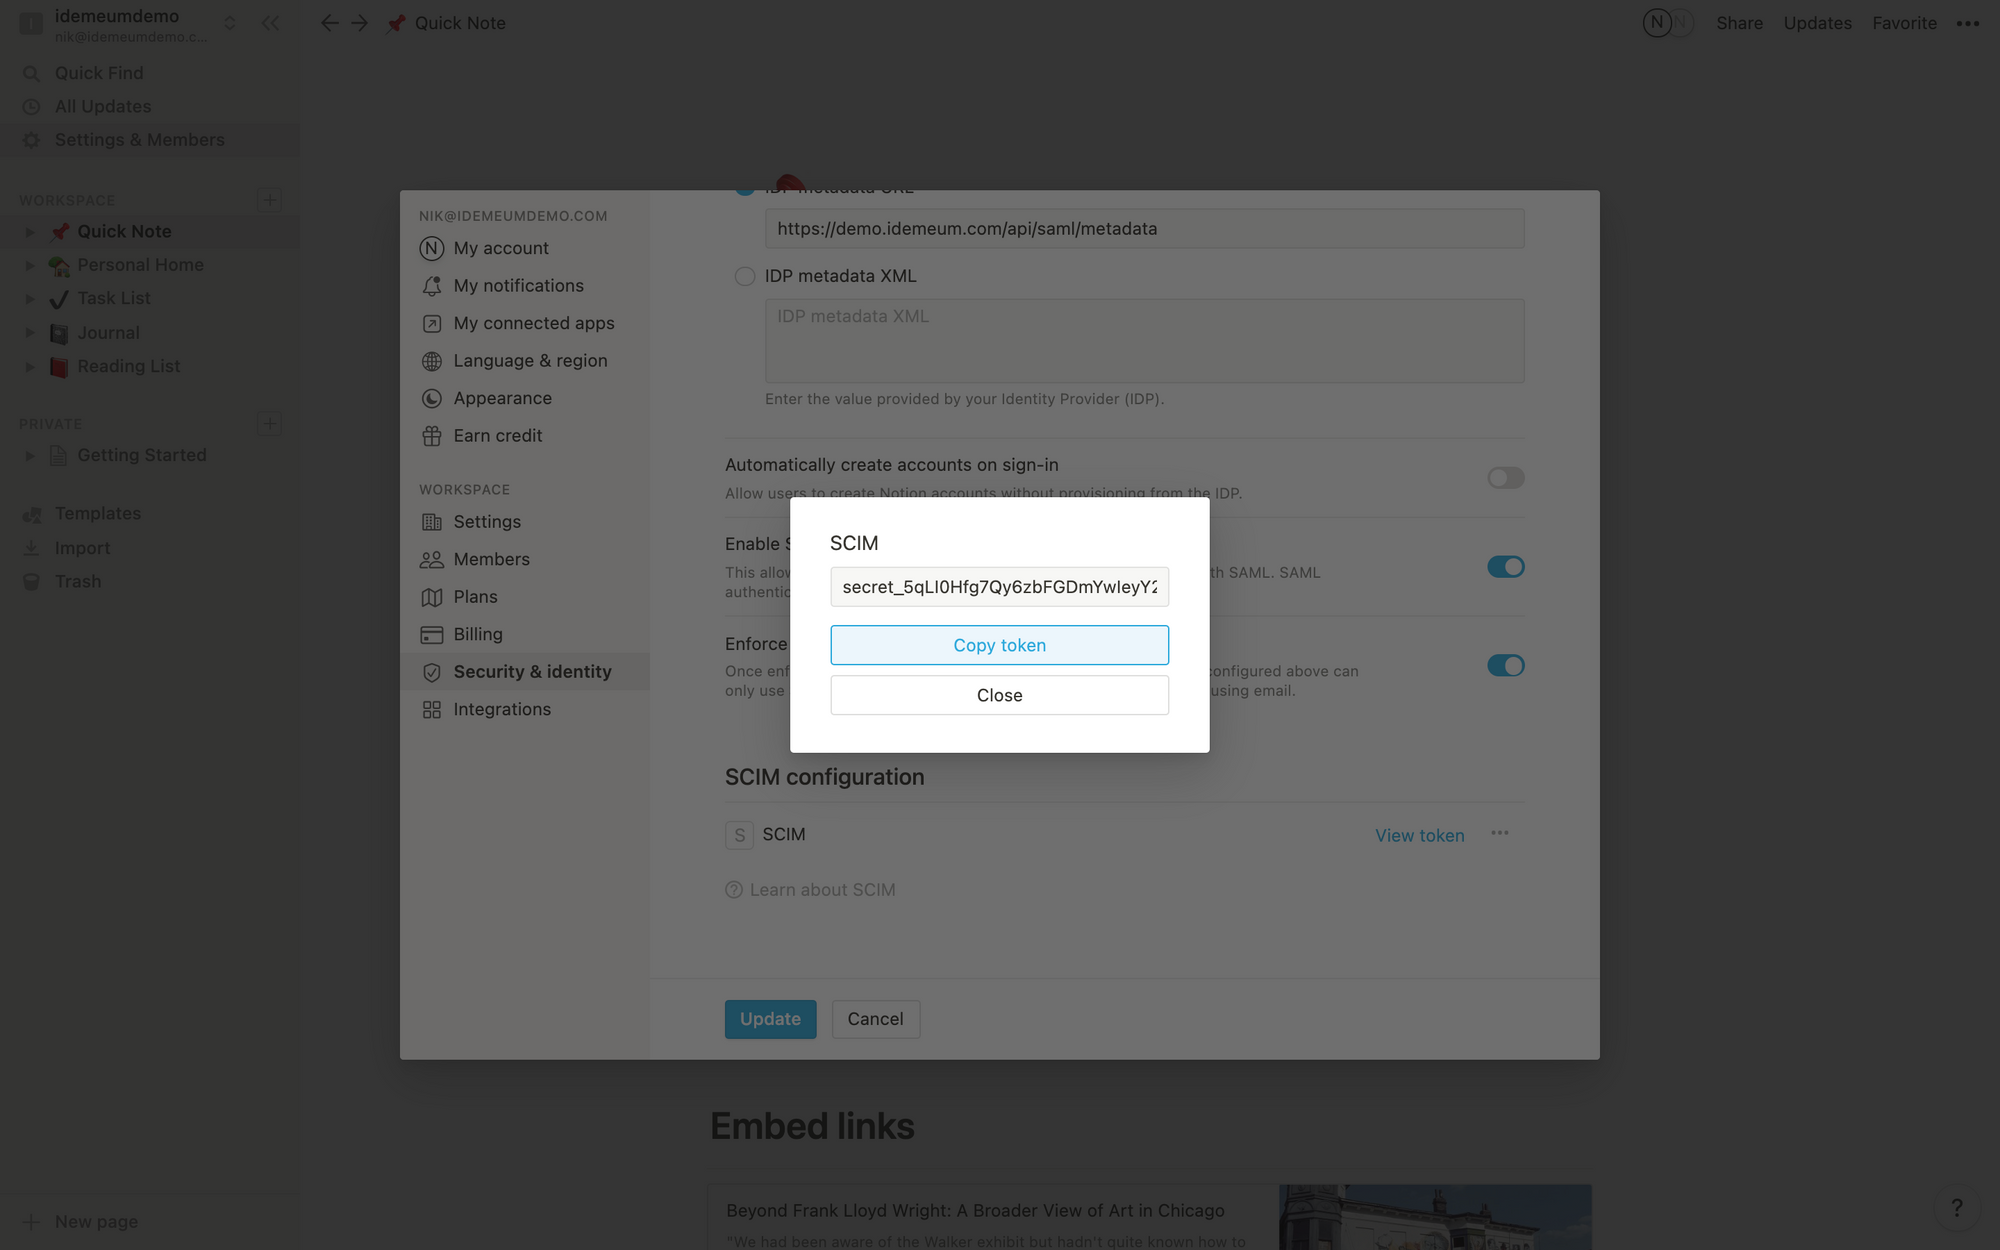This screenshot has width=2000, height=1250.
Task: Open My connected apps
Action: pyautogui.click(x=525, y=323)
